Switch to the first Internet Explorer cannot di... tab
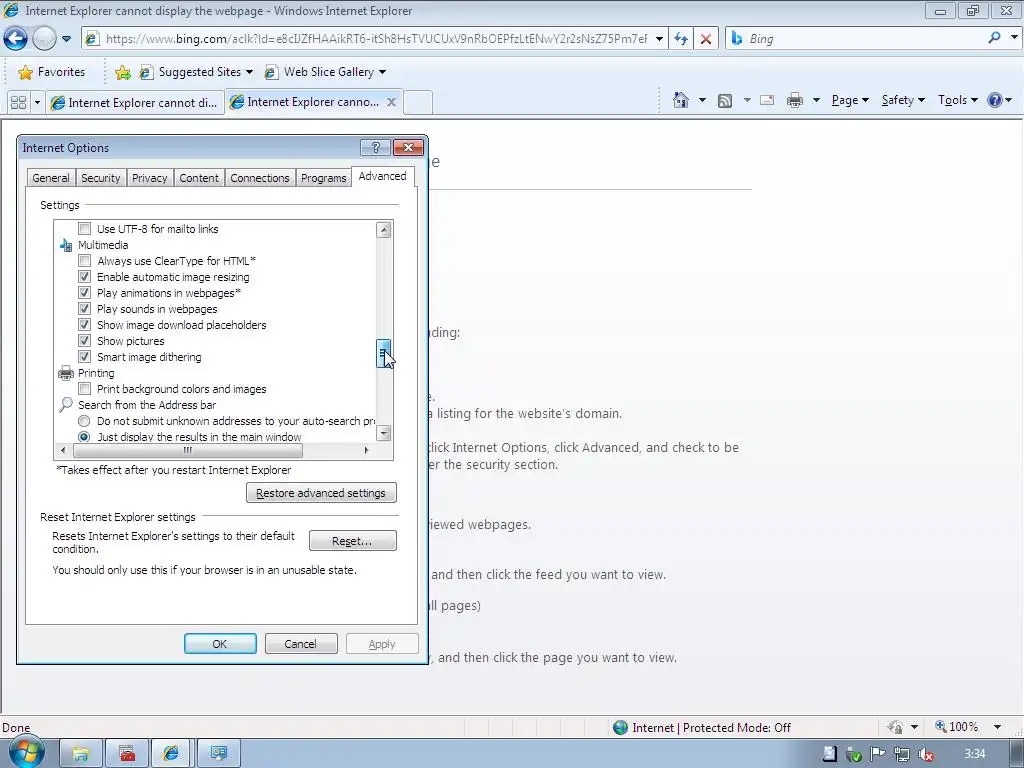The width and height of the screenshot is (1024, 768). click(x=135, y=103)
